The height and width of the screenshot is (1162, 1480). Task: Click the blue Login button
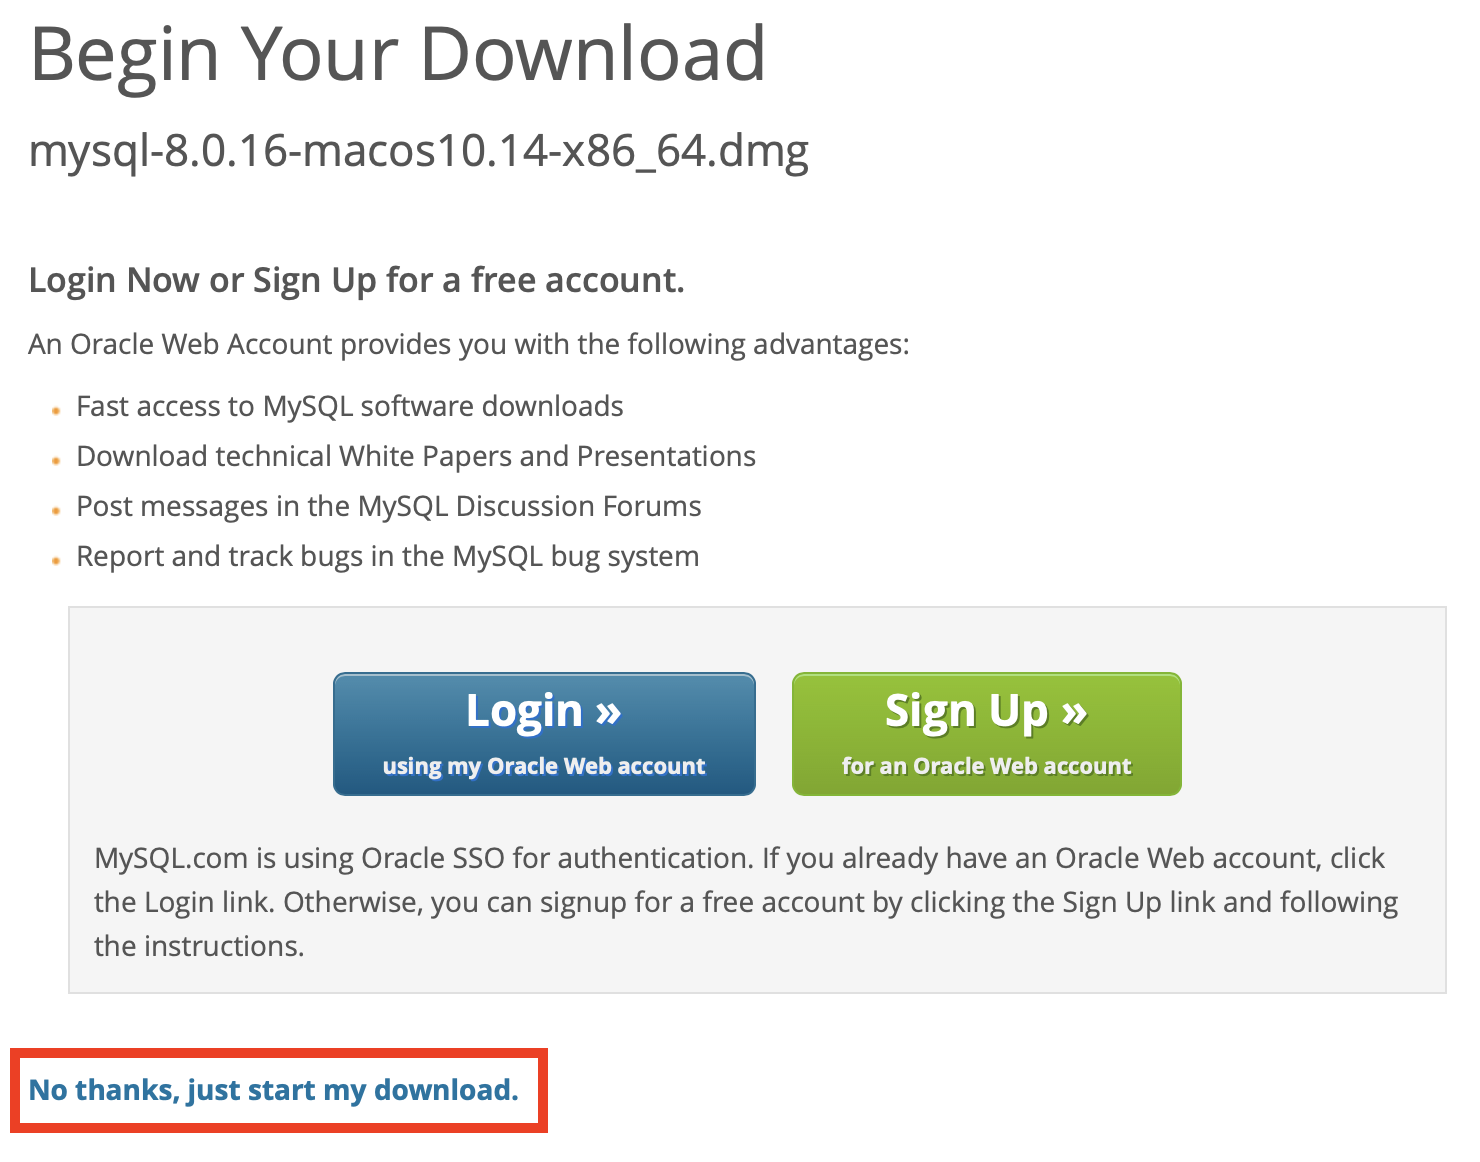point(544,734)
